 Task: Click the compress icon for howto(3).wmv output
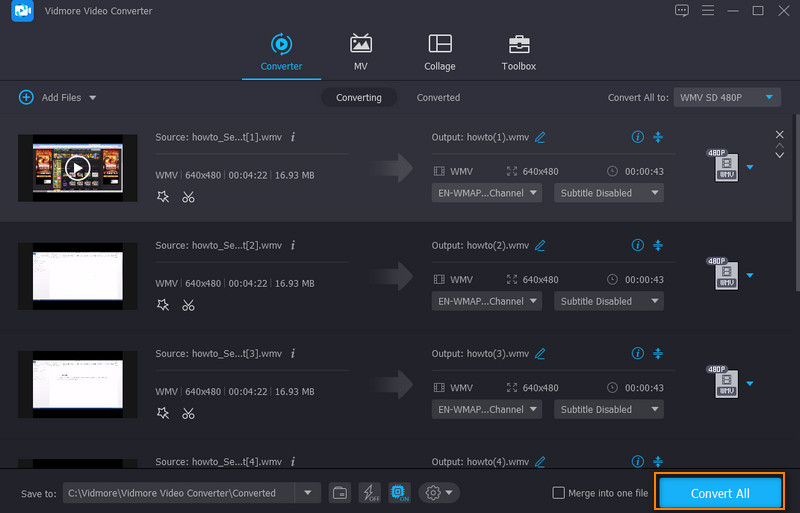pyautogui.click(x=658, y=353)
